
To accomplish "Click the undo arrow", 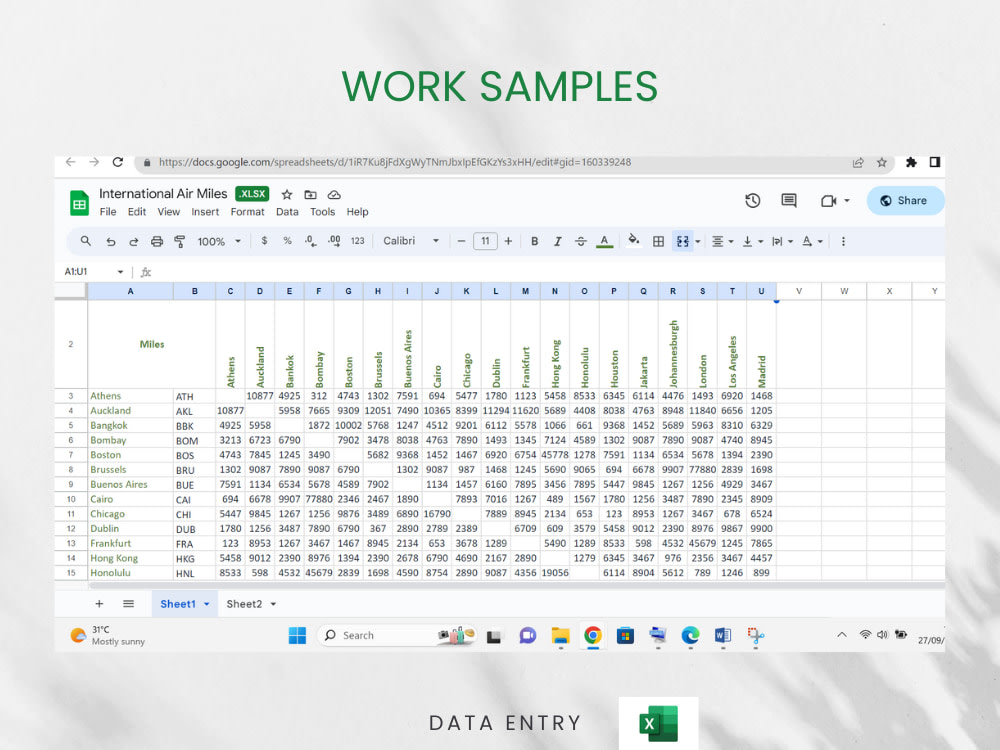I will point(111,242).
